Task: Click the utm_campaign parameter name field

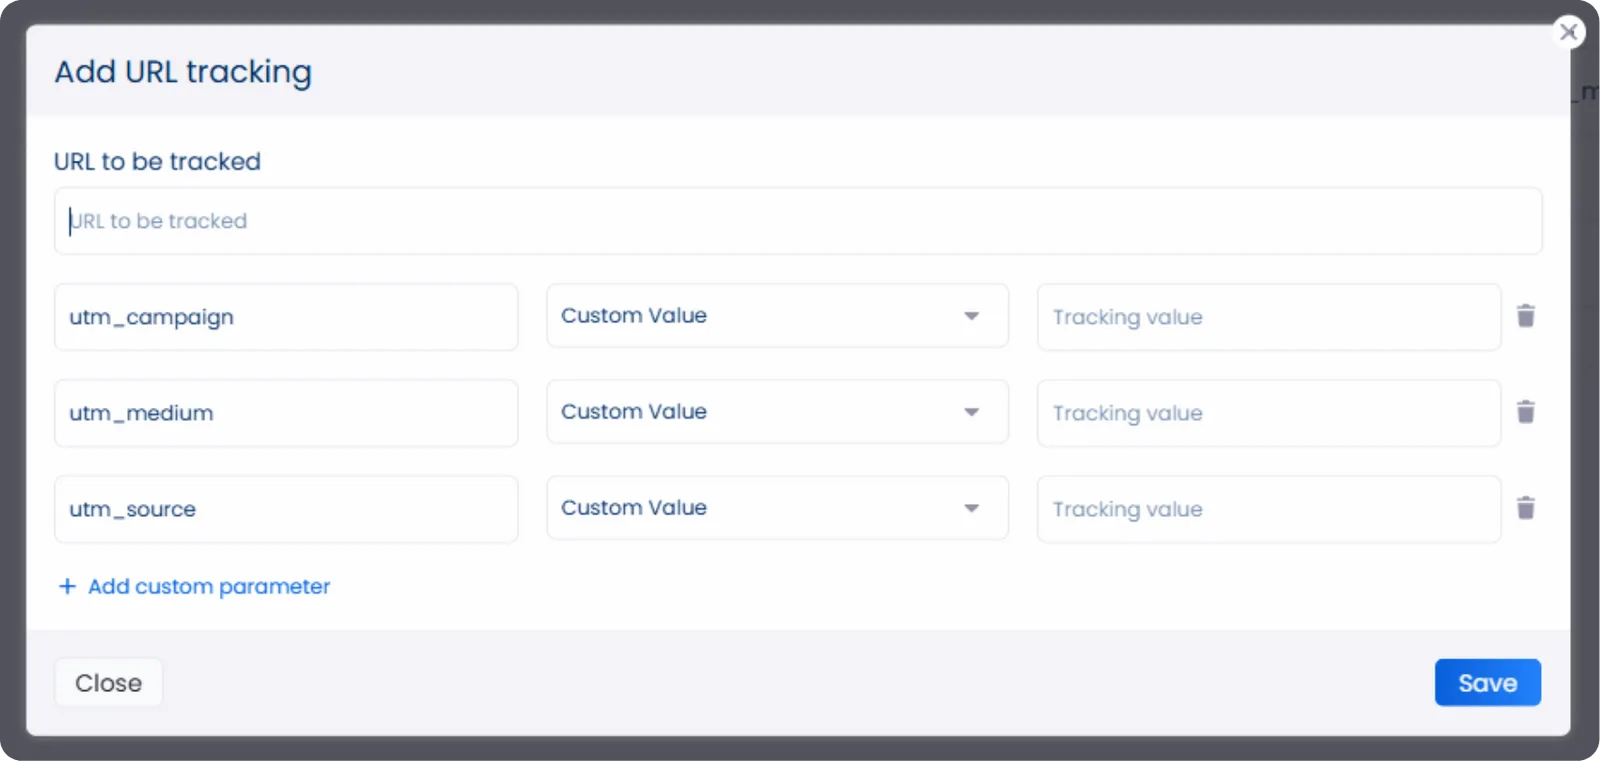Action: click(x=286, y=317)
